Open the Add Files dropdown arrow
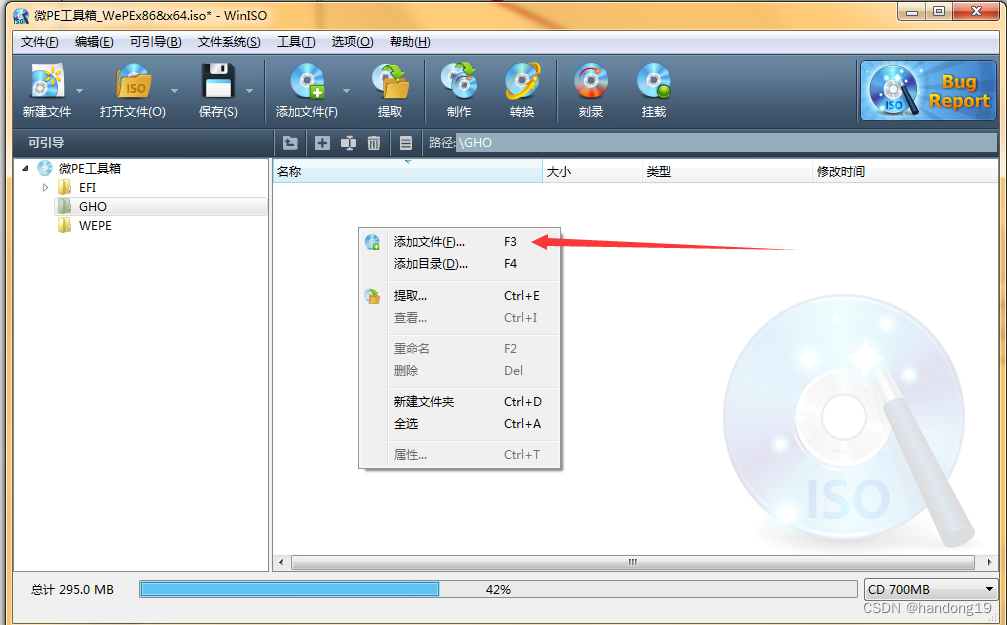The image size is (1007, 625). pyautogui.click(x=347, y=91)
